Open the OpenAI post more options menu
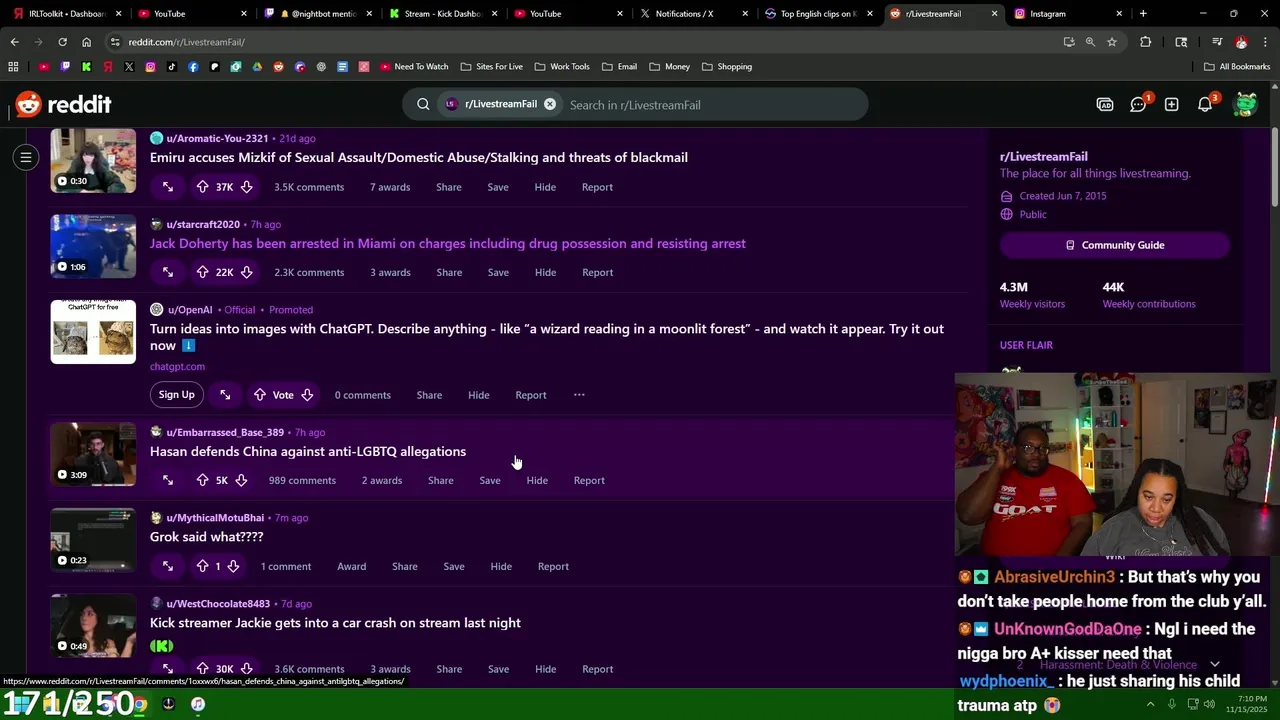This screenshot has width=1280, height=720. point(579,395)
